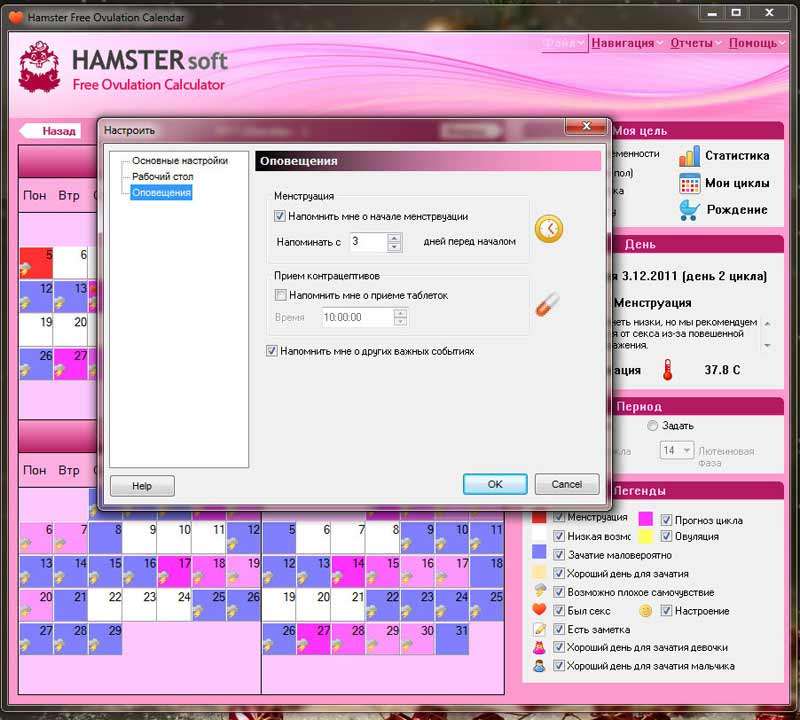Click the Мои циклы label
The height and width of the screenshot is (720, 800).
pos(737,183)
